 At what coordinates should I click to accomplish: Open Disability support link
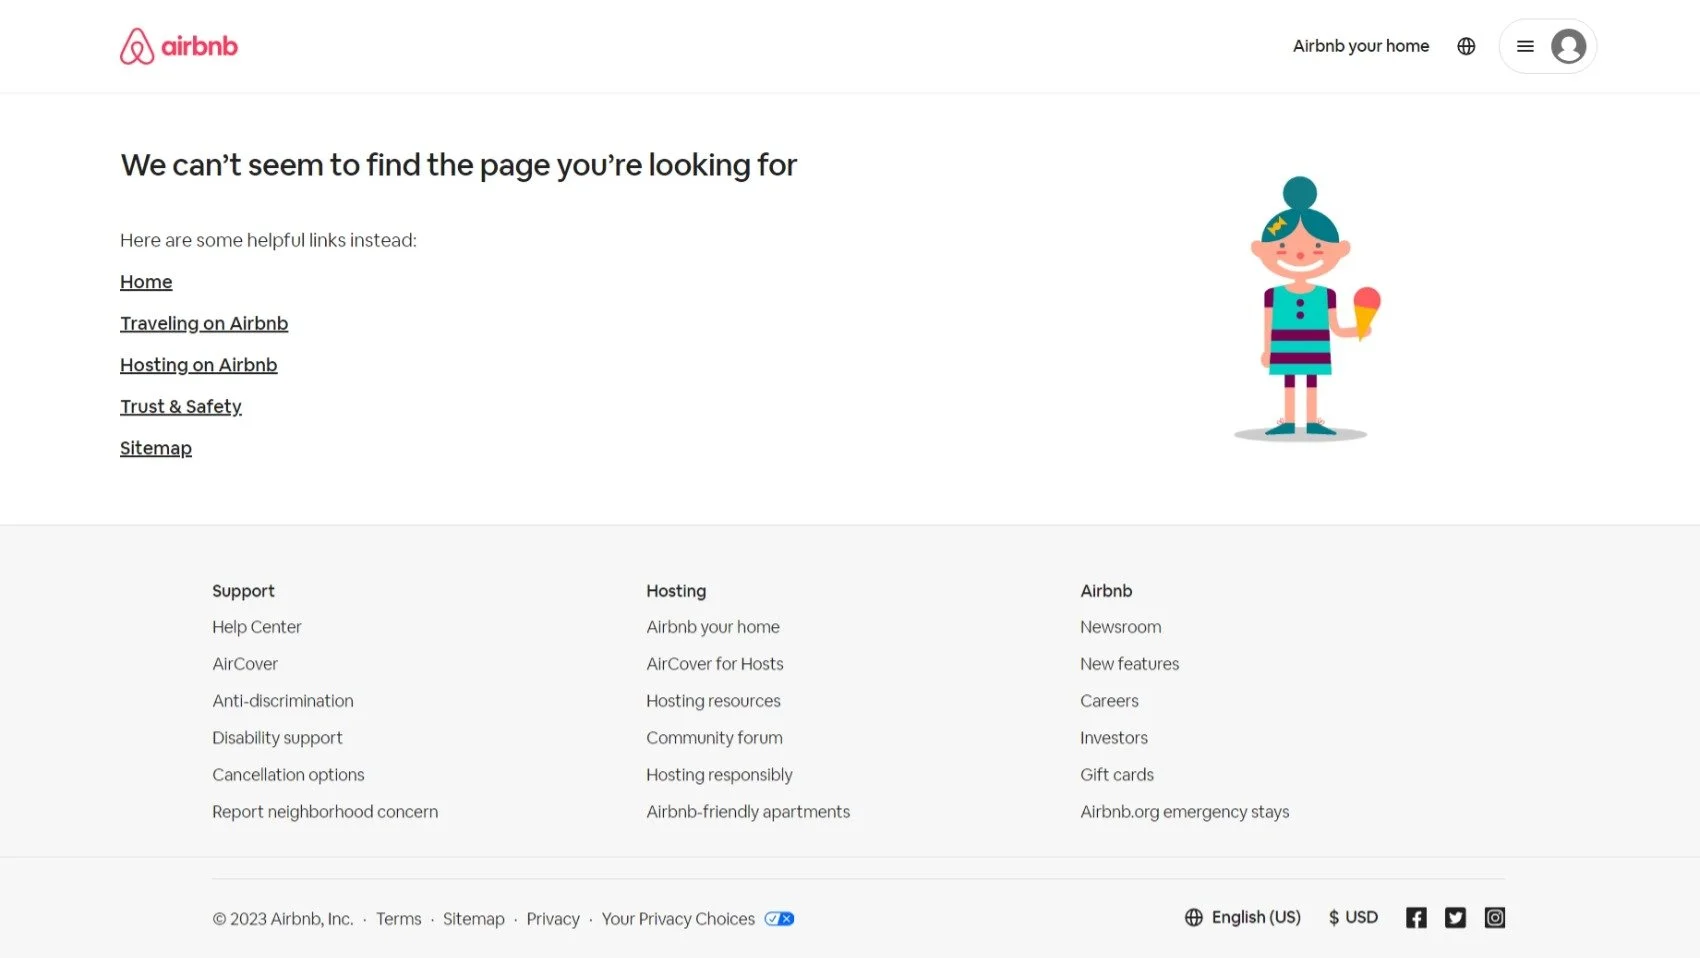point(277,738)
